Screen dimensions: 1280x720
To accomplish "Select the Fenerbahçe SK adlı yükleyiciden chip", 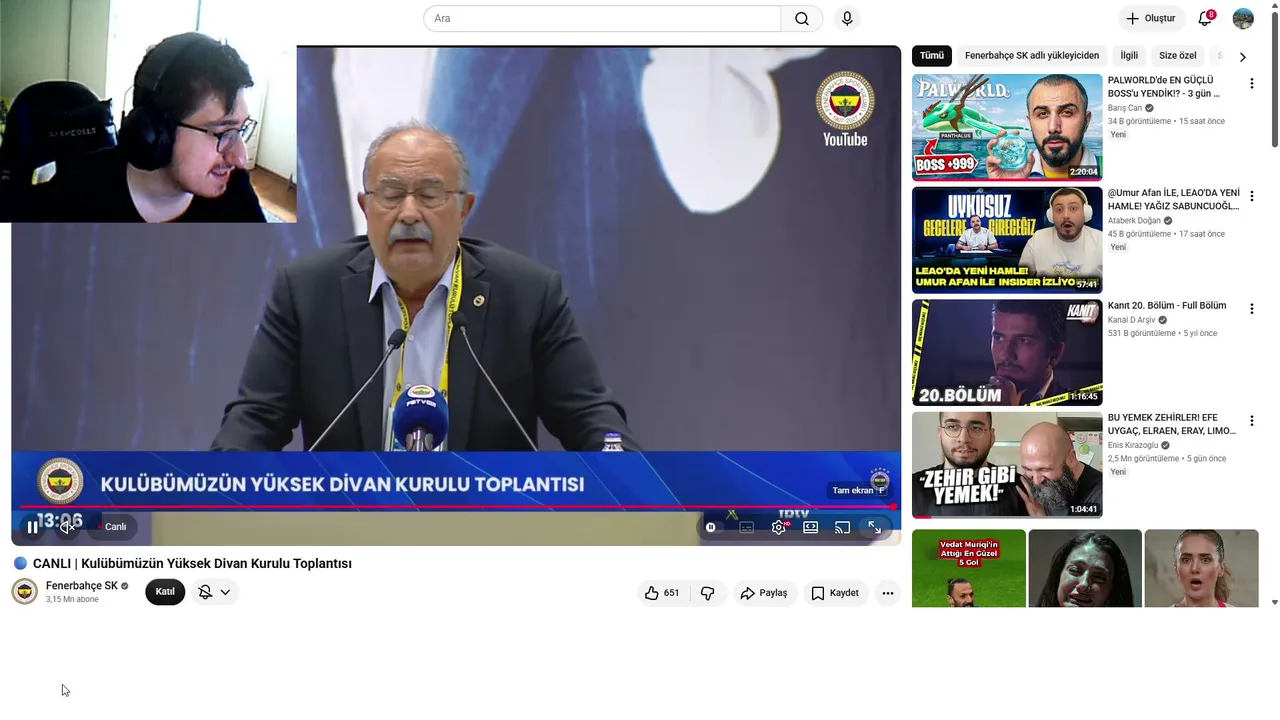I will click(1032, 56).
